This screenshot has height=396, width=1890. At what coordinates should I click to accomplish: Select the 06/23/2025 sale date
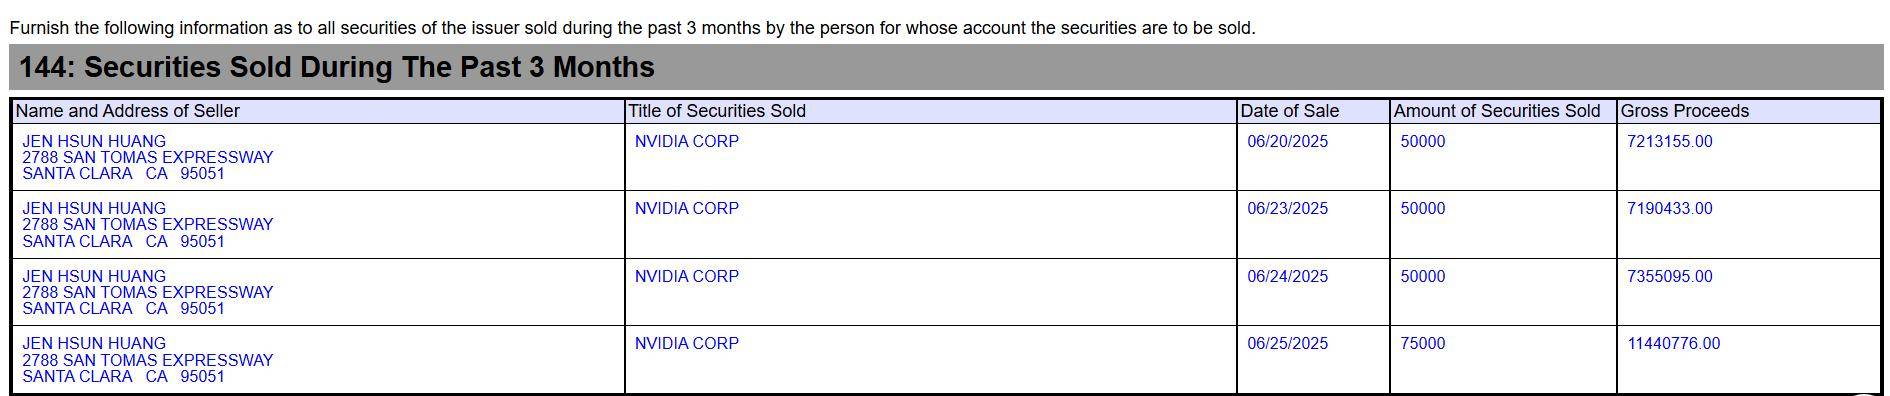[x=1288, y=209]
